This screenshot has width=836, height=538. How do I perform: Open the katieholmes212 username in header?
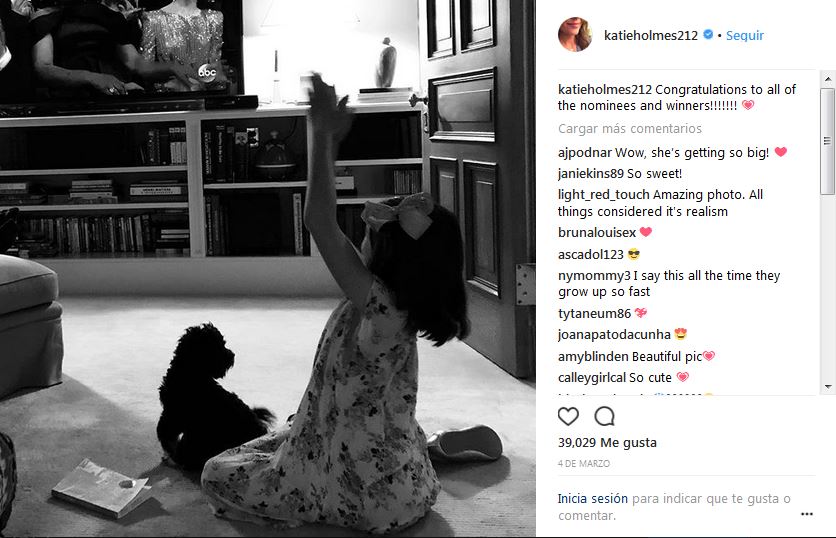pyautogui.click(x=650, y=36)
